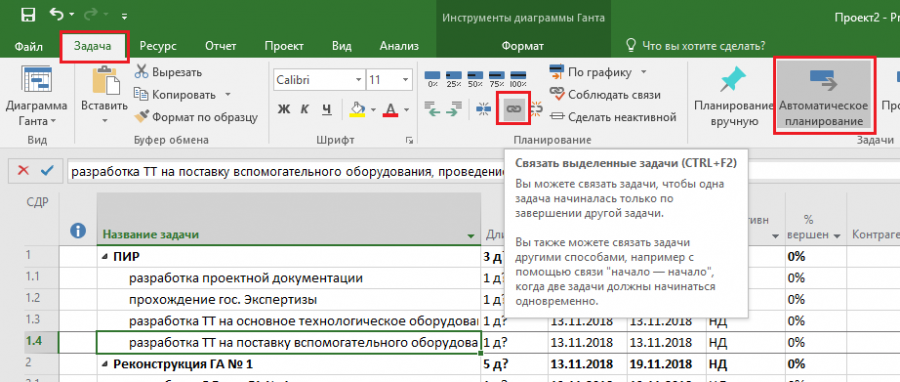Screen dimensions: 900x382
Task: Open the Calibri font name dropdown
Action: pyautogui.click(x=359, y=80)
